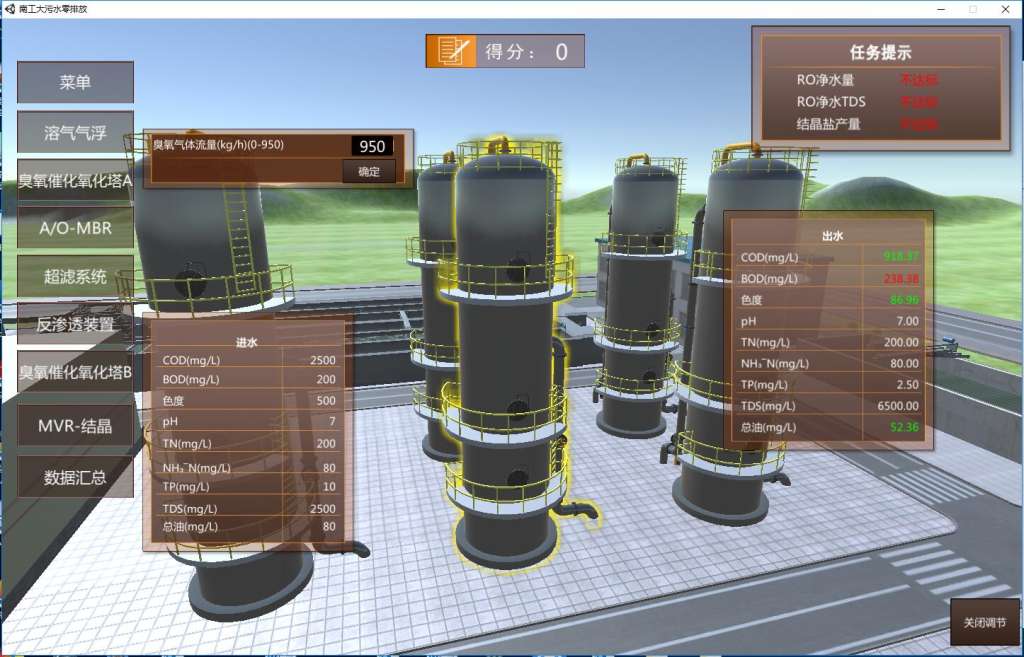Image resolution: width=1024 pixels, height=657 pixels.
Task: Click the 得分 score value
Action: pyautogui.click(x=562, y=52)
